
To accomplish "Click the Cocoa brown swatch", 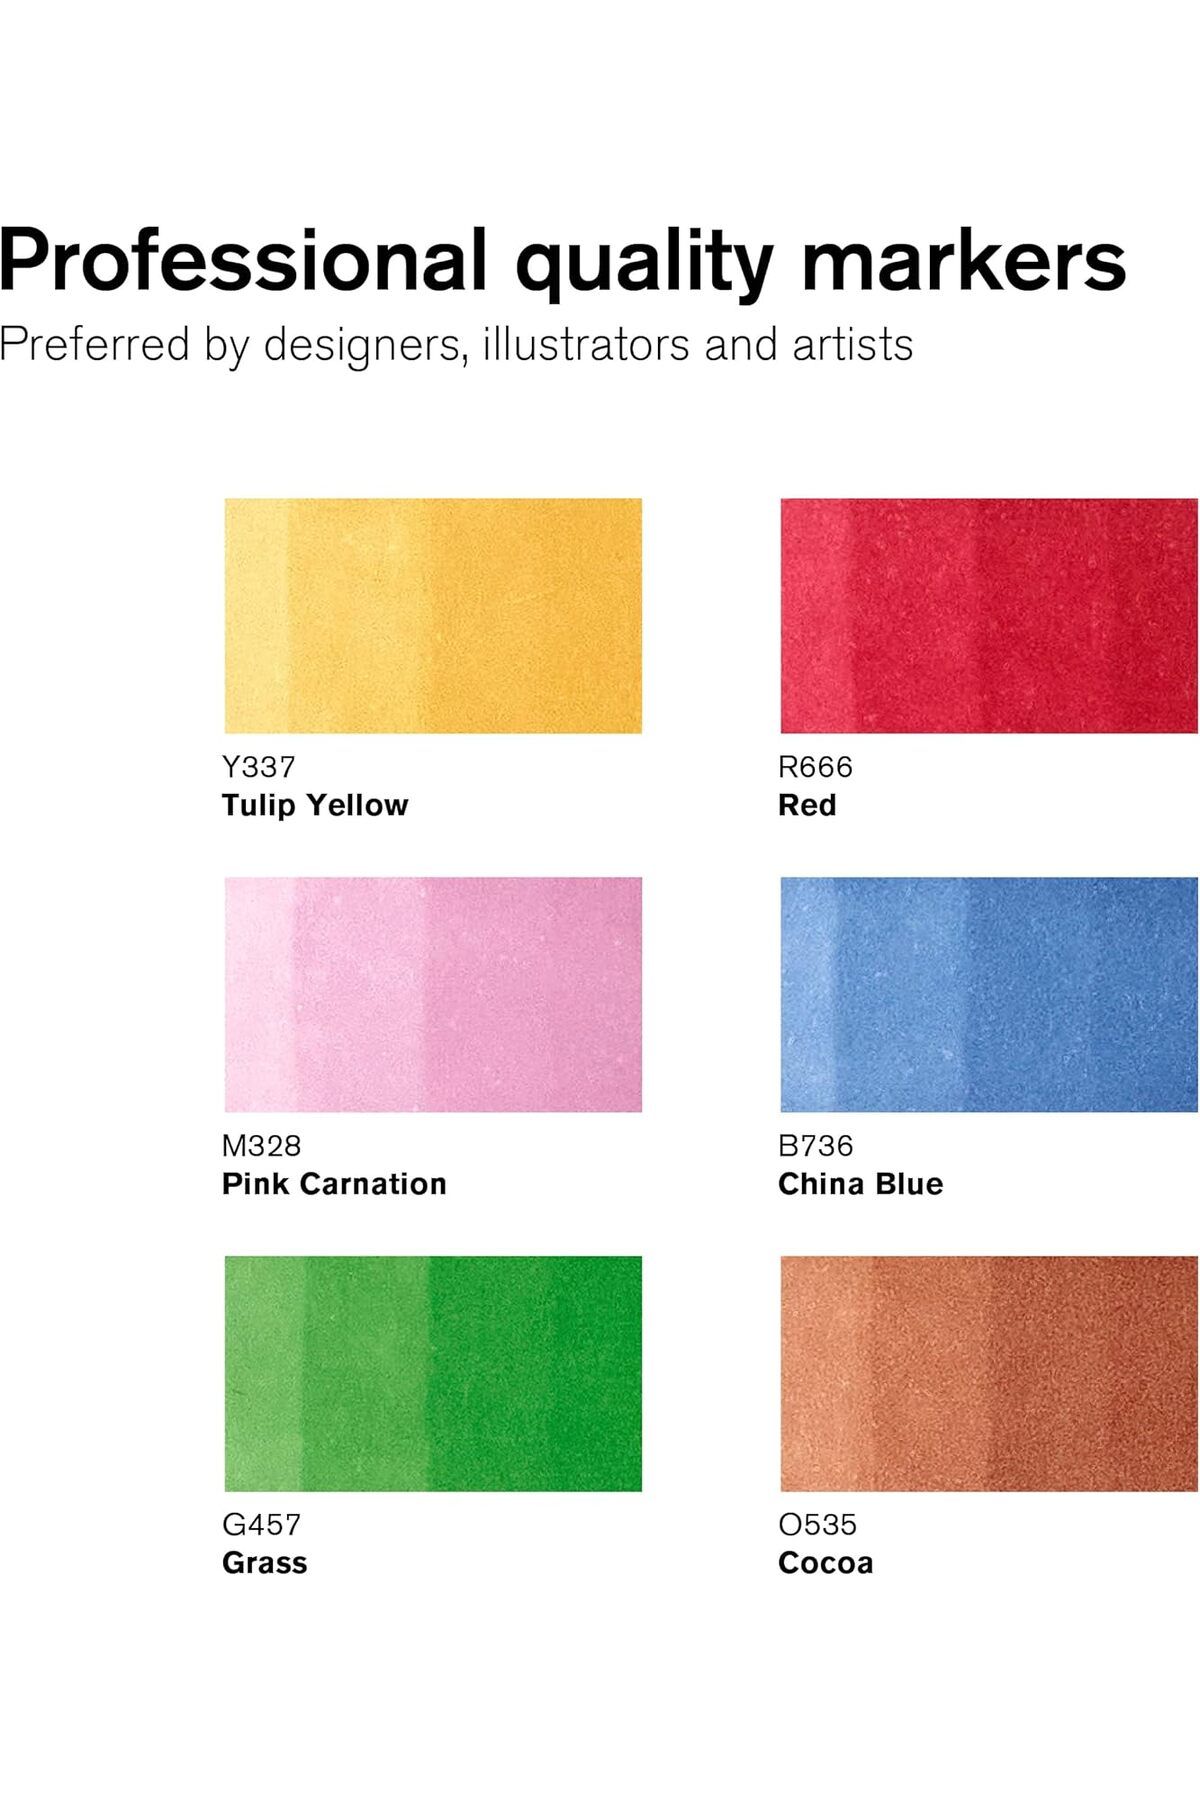I will click(x=989, y=1373).
